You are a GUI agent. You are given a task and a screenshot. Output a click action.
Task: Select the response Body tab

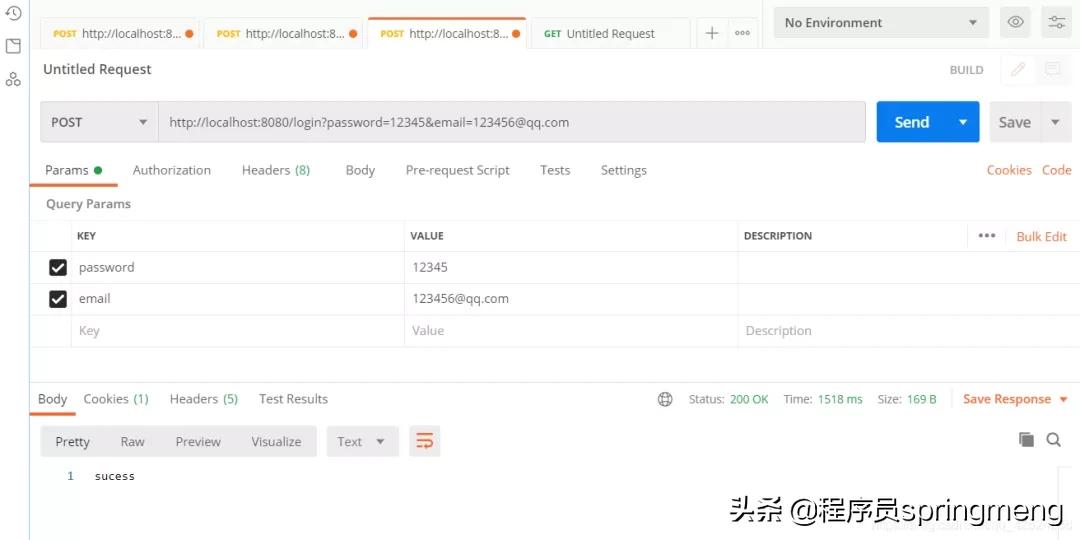(x=52, y=399)
